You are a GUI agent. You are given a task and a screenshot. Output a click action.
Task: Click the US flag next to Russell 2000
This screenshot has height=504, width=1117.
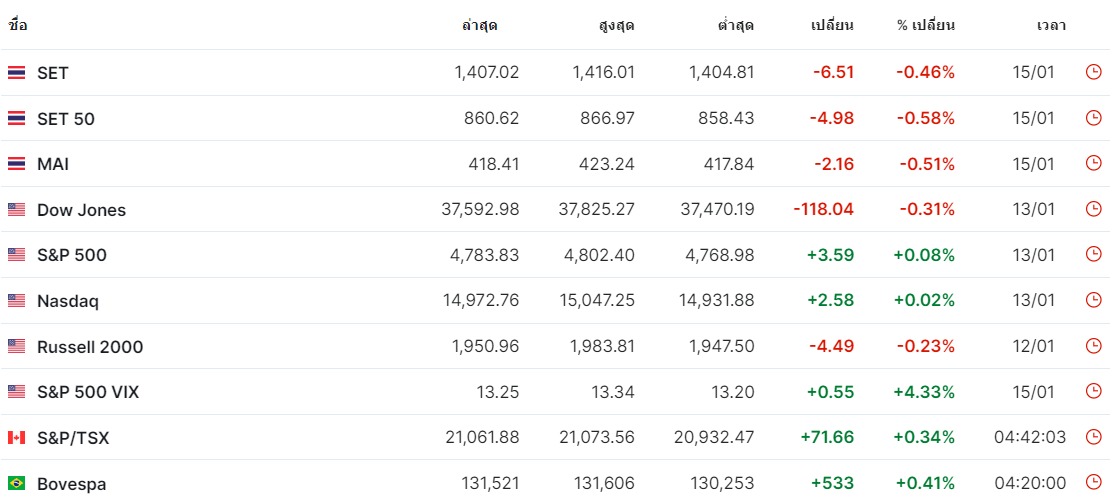[x=16, y=346]
